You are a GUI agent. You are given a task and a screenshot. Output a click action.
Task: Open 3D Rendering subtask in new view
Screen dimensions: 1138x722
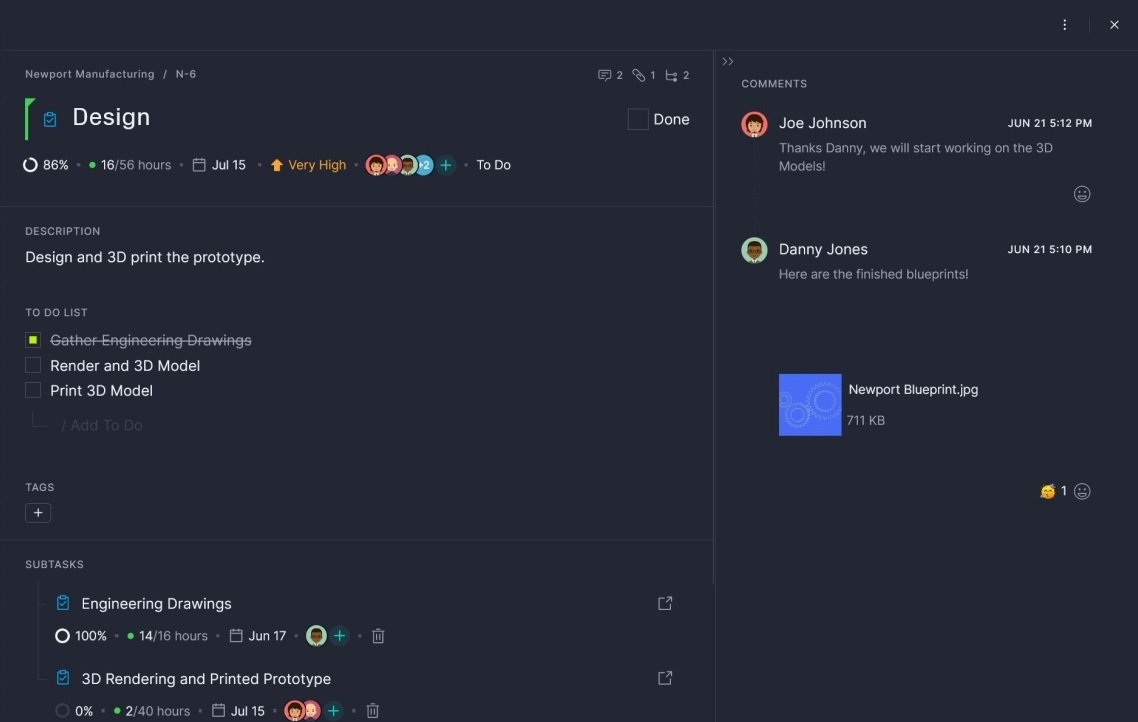coord(664,677)
